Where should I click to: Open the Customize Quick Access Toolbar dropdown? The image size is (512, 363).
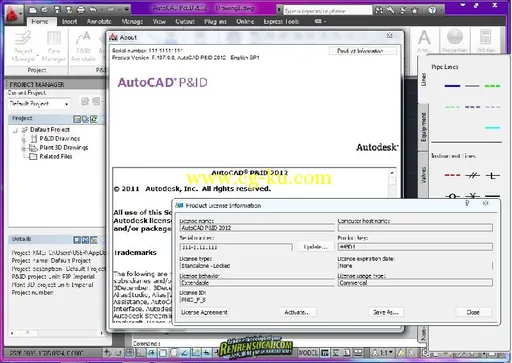(x=127, y=10)
